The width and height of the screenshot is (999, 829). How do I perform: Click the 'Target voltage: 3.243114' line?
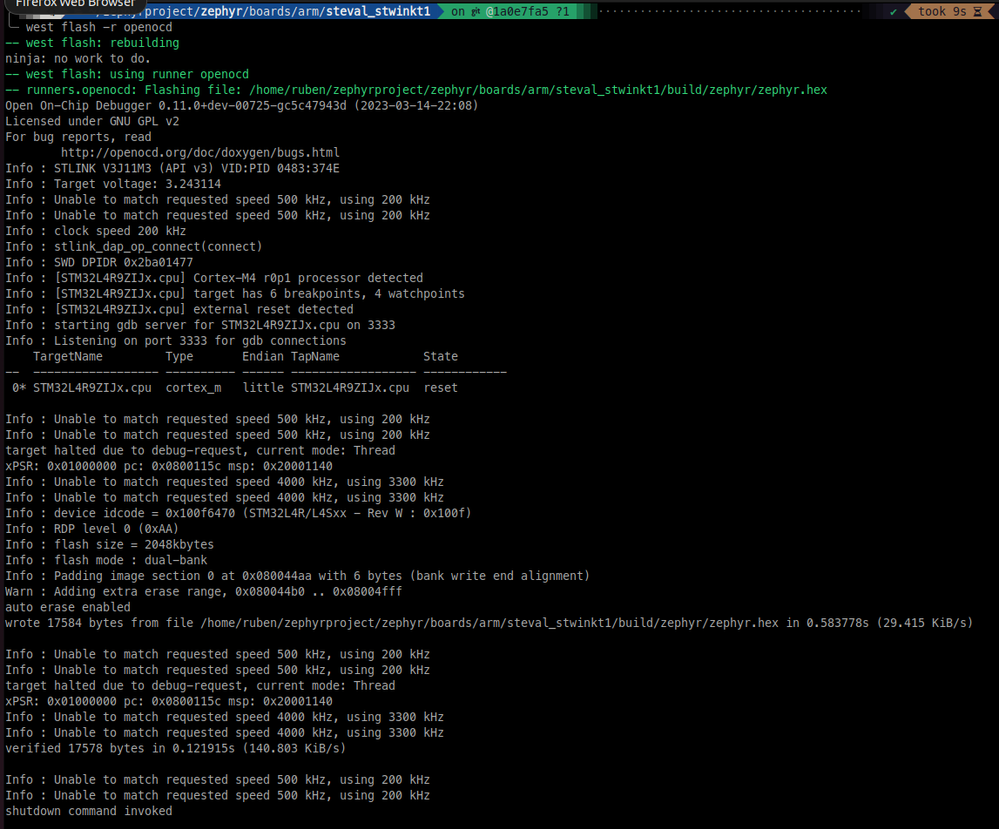[113, 184]
